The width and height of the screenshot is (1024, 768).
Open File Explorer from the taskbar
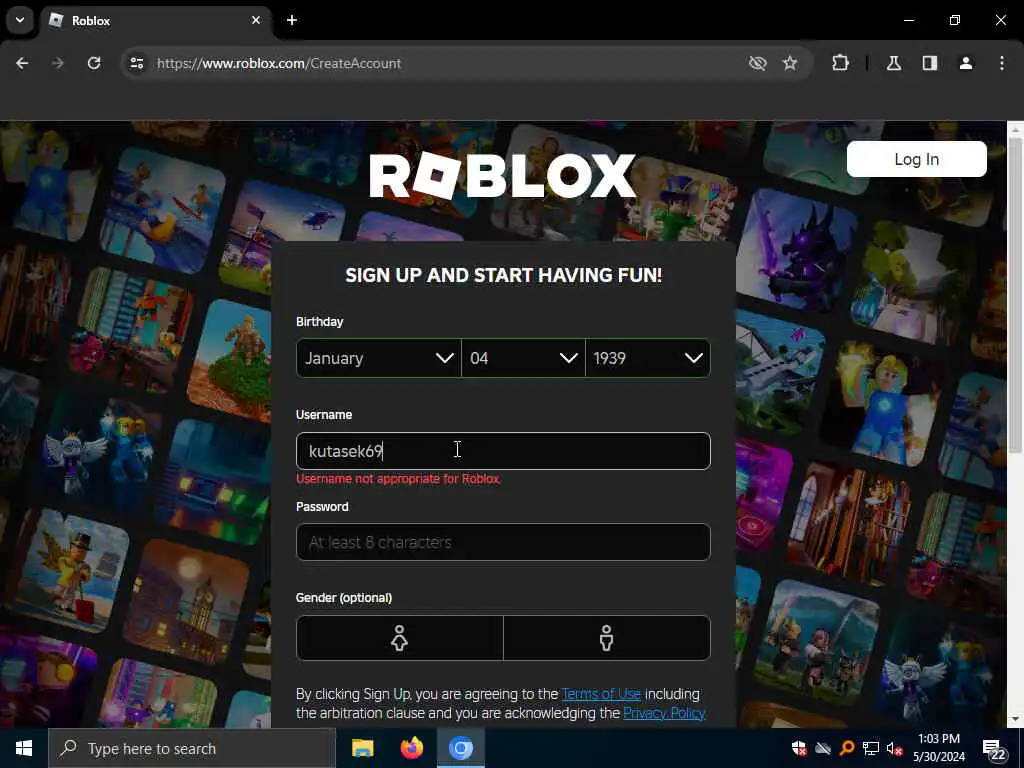[362, 748]
